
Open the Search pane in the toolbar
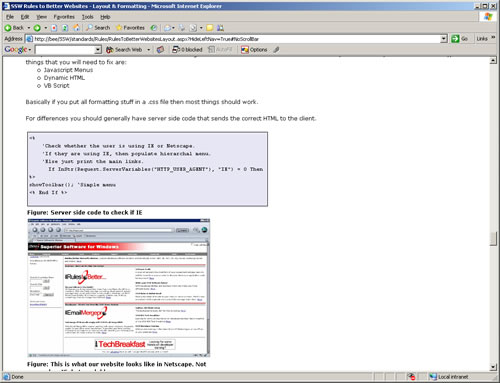98,28
